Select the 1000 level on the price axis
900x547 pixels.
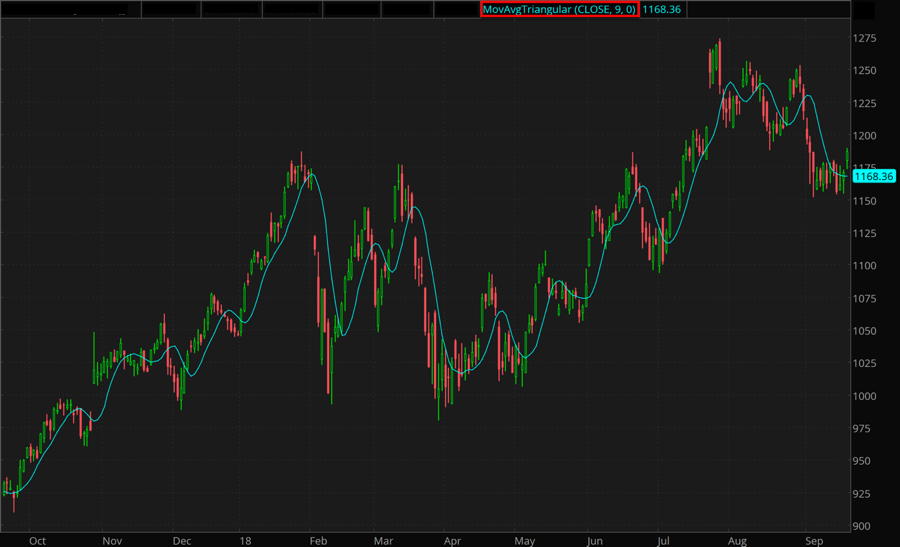pyautogui.click(x=867, y=396)
